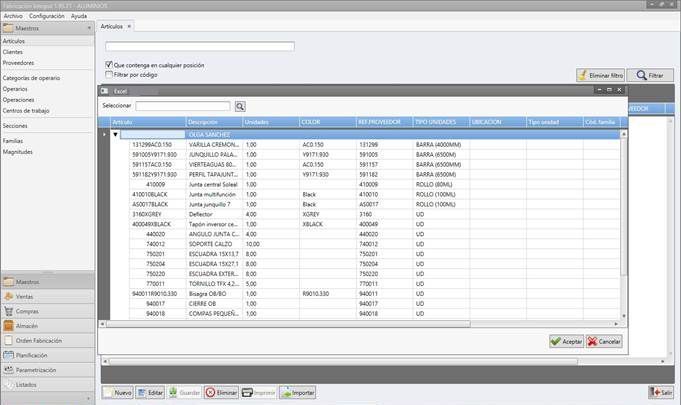Open the Compras cart section
The width and height of the screenshot is (681, 405).
point(48,311)
